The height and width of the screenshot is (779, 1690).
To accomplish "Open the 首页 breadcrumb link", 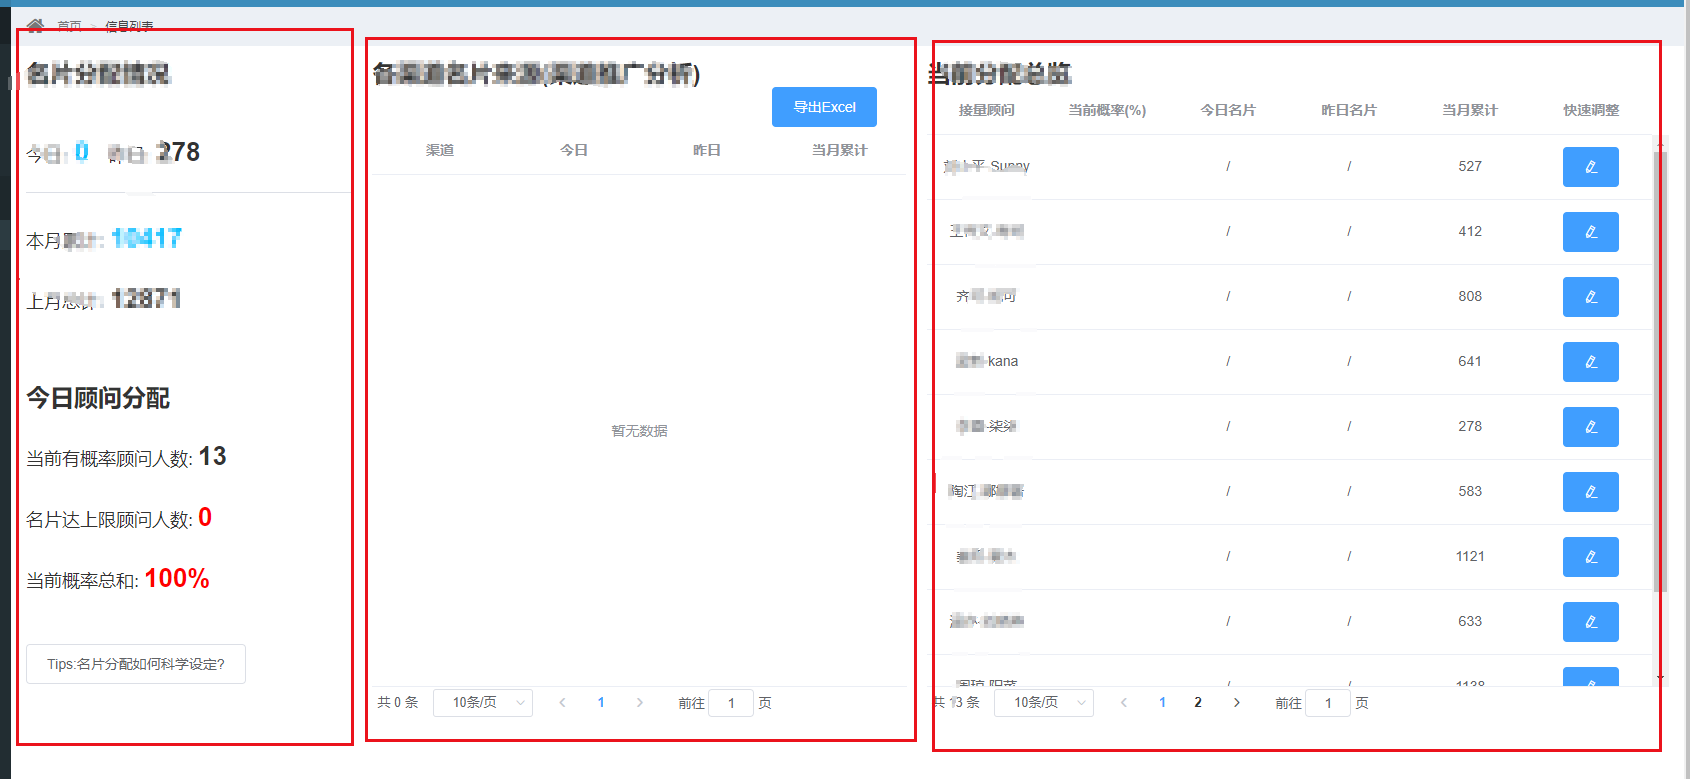I will pos(70,26).
